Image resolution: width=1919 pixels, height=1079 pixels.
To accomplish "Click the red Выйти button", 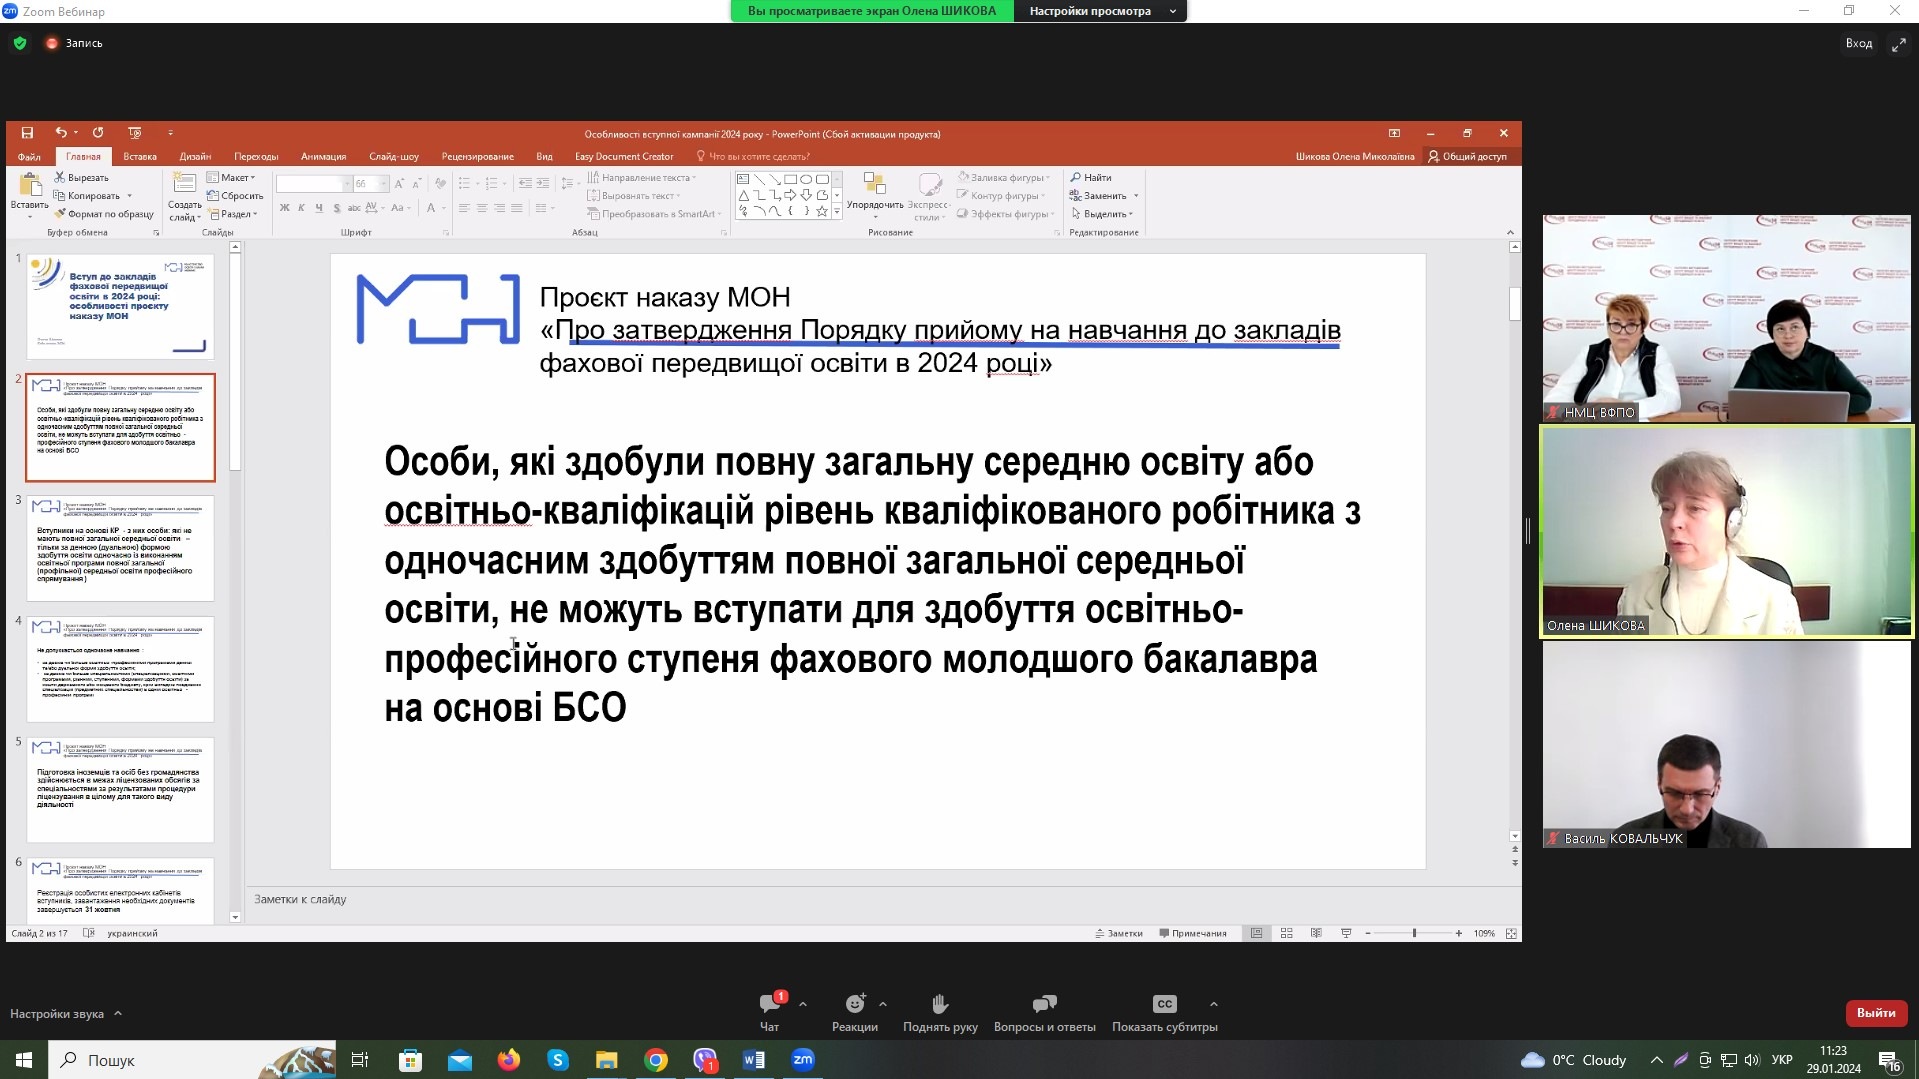I will (x=1875, y=1013).
